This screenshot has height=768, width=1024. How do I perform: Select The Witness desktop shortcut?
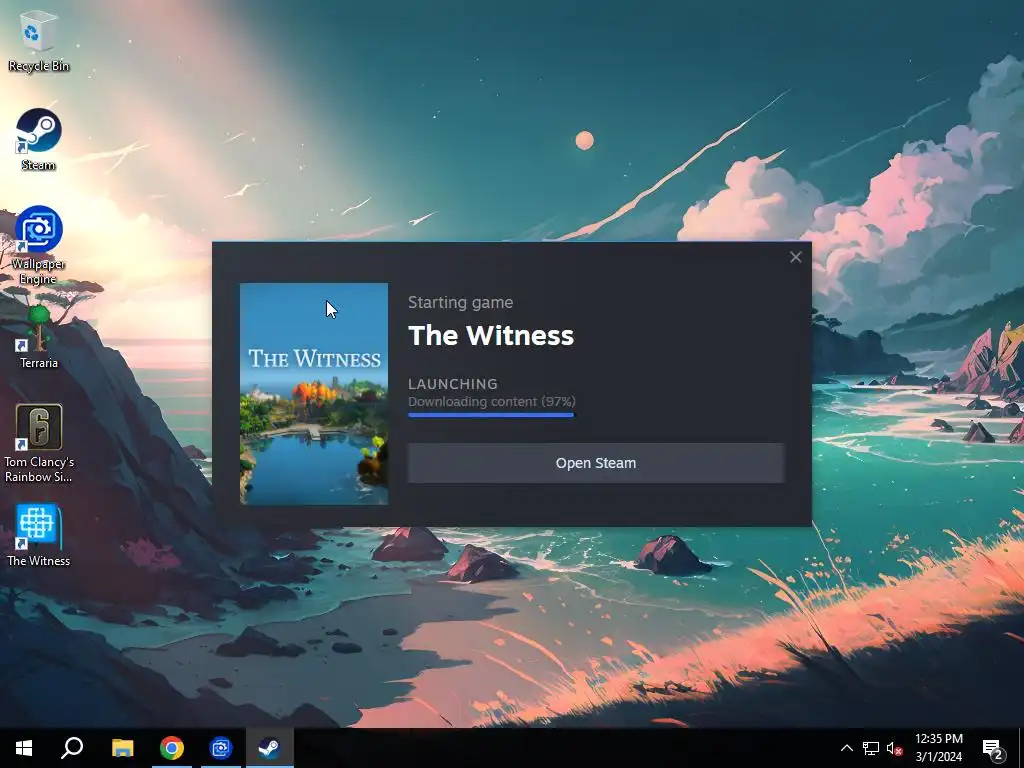pos(39,536)
